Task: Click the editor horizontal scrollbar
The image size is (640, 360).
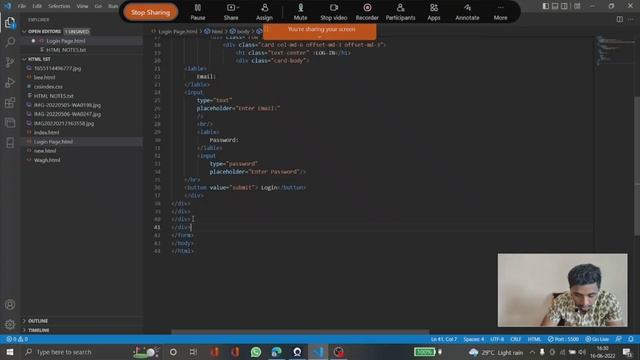Action: coord(300,332)
